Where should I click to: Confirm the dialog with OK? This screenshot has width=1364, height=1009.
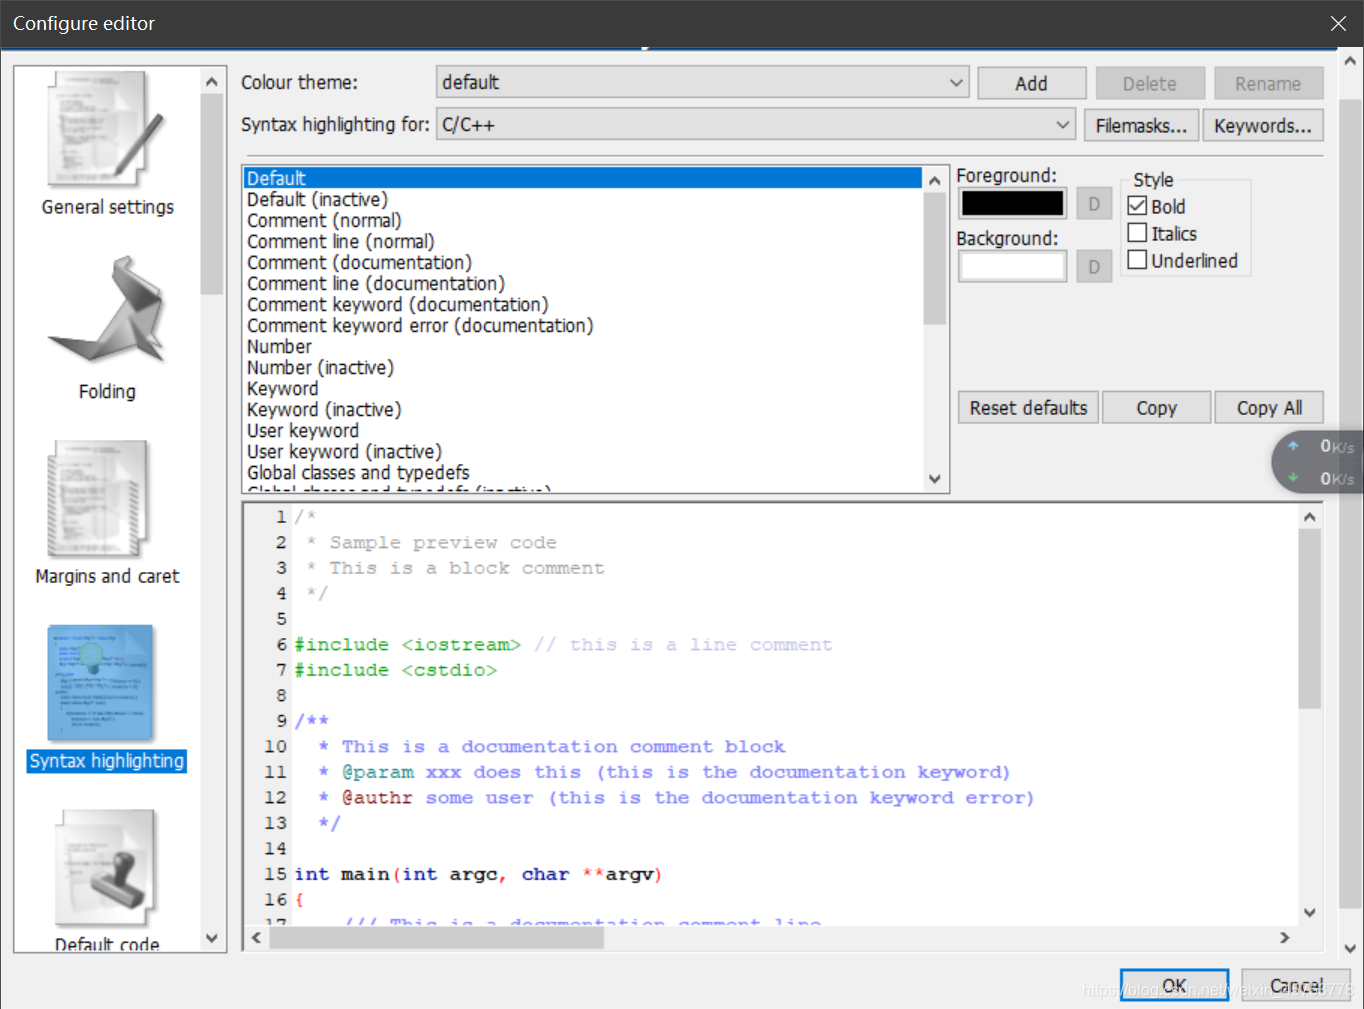point(1174,985)
